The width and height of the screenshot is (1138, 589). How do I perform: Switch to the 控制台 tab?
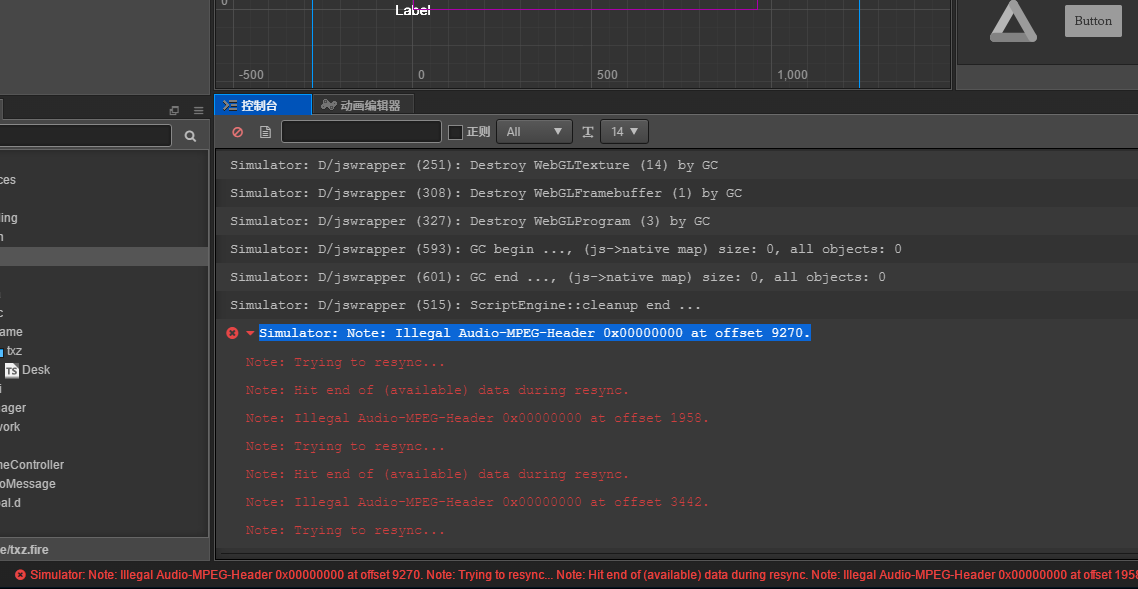click(263, 105)
